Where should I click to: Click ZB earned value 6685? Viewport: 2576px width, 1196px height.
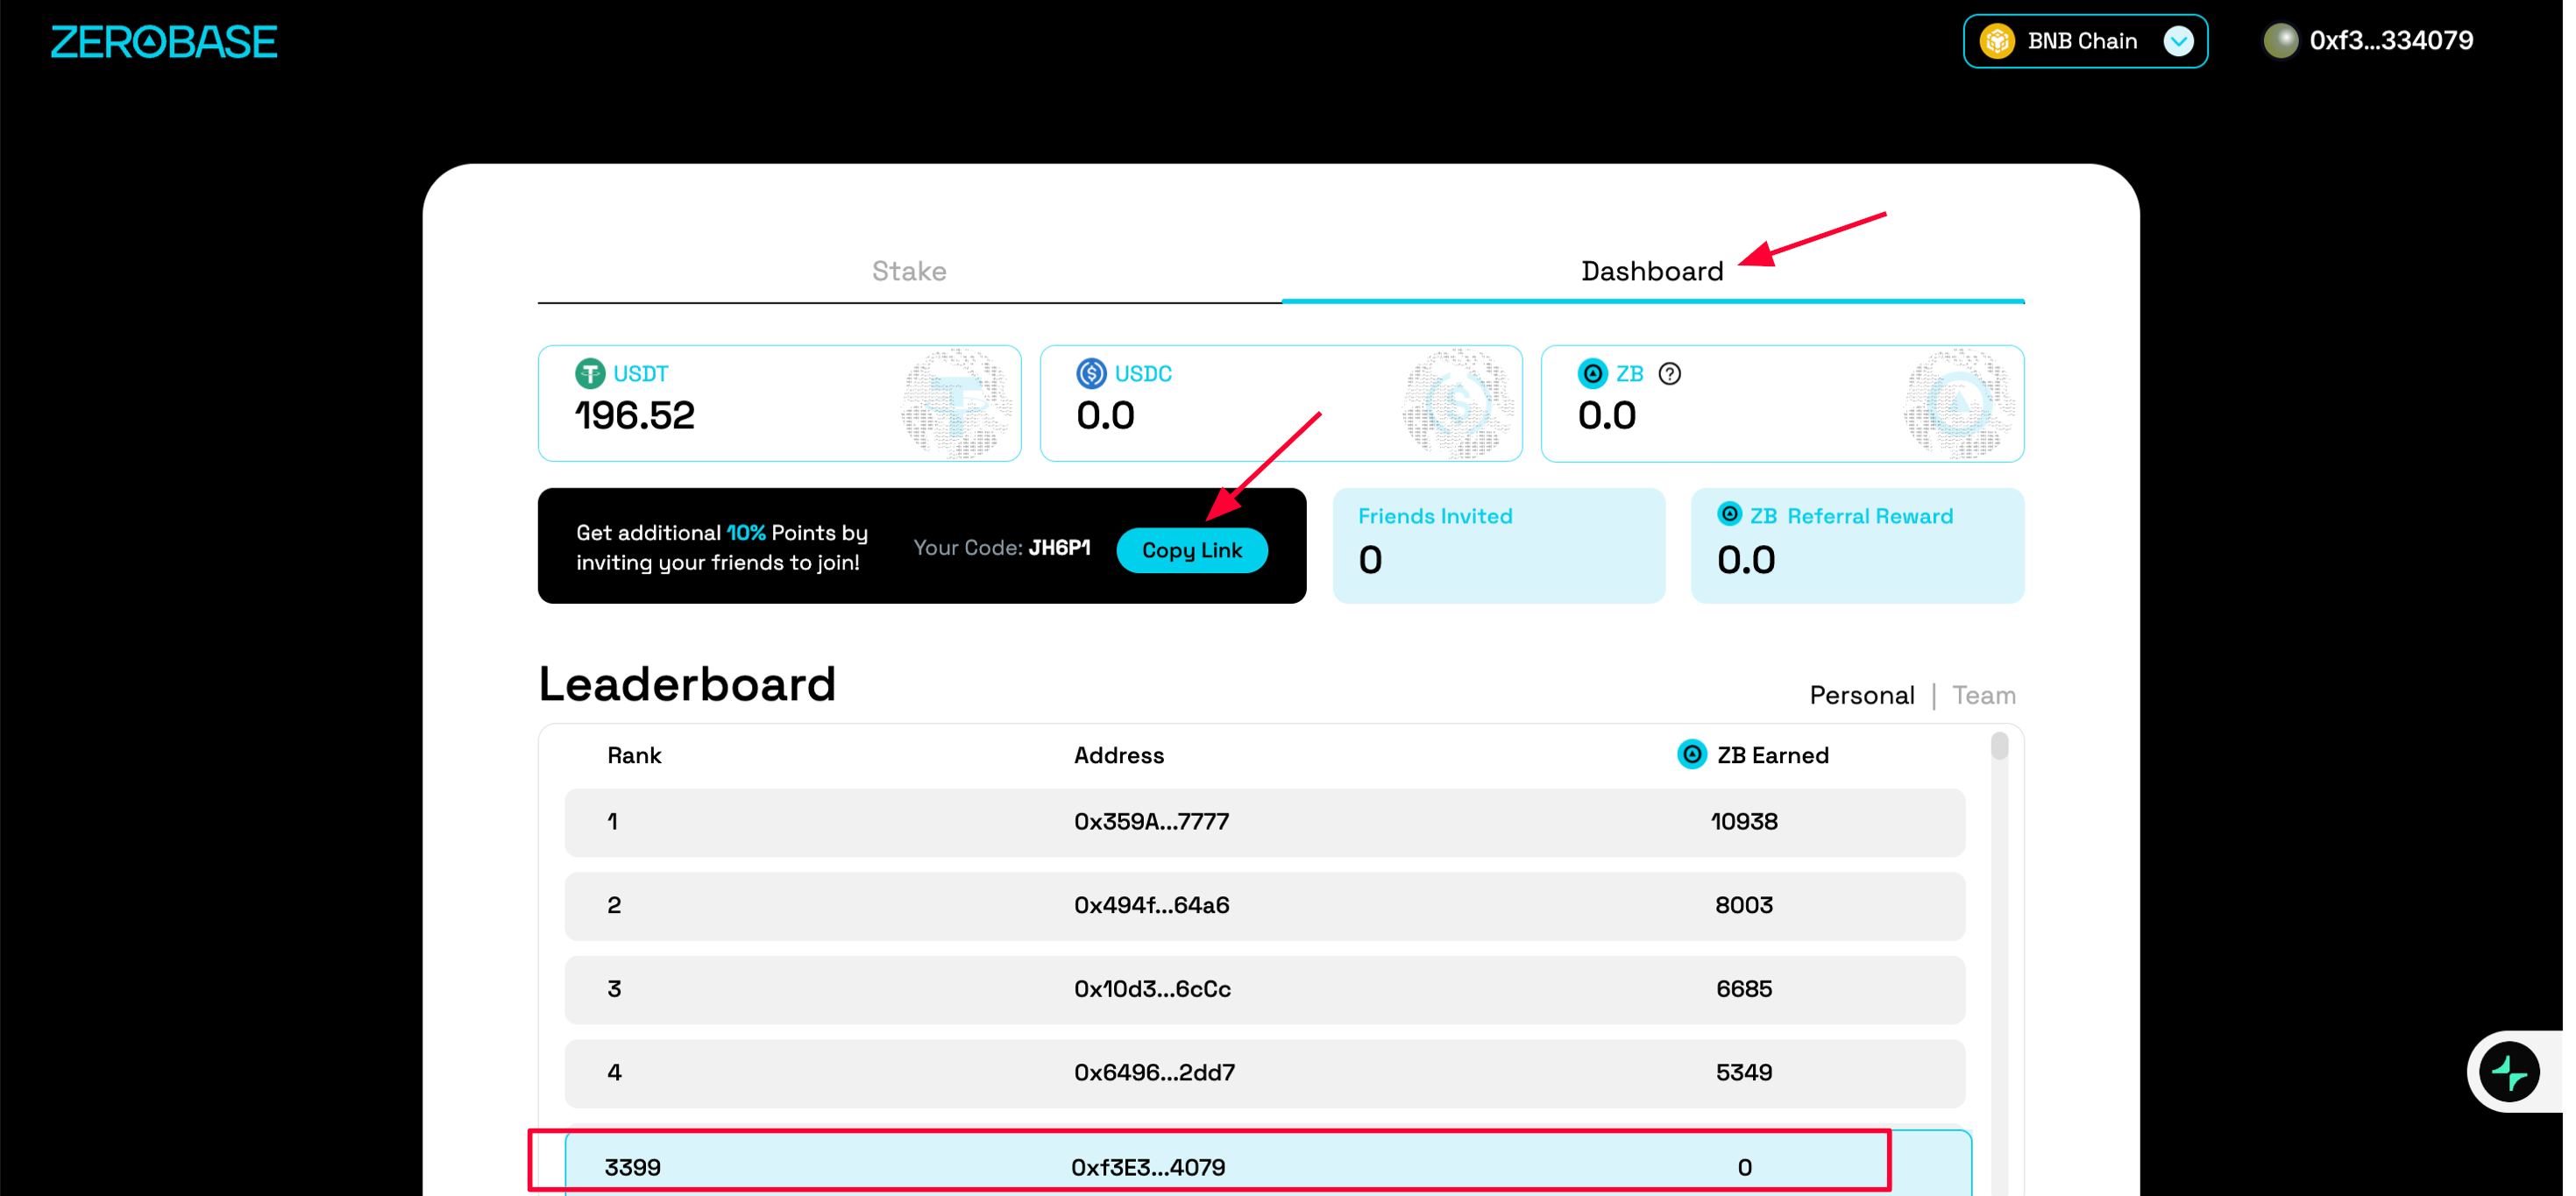[x=1744, y=989]
